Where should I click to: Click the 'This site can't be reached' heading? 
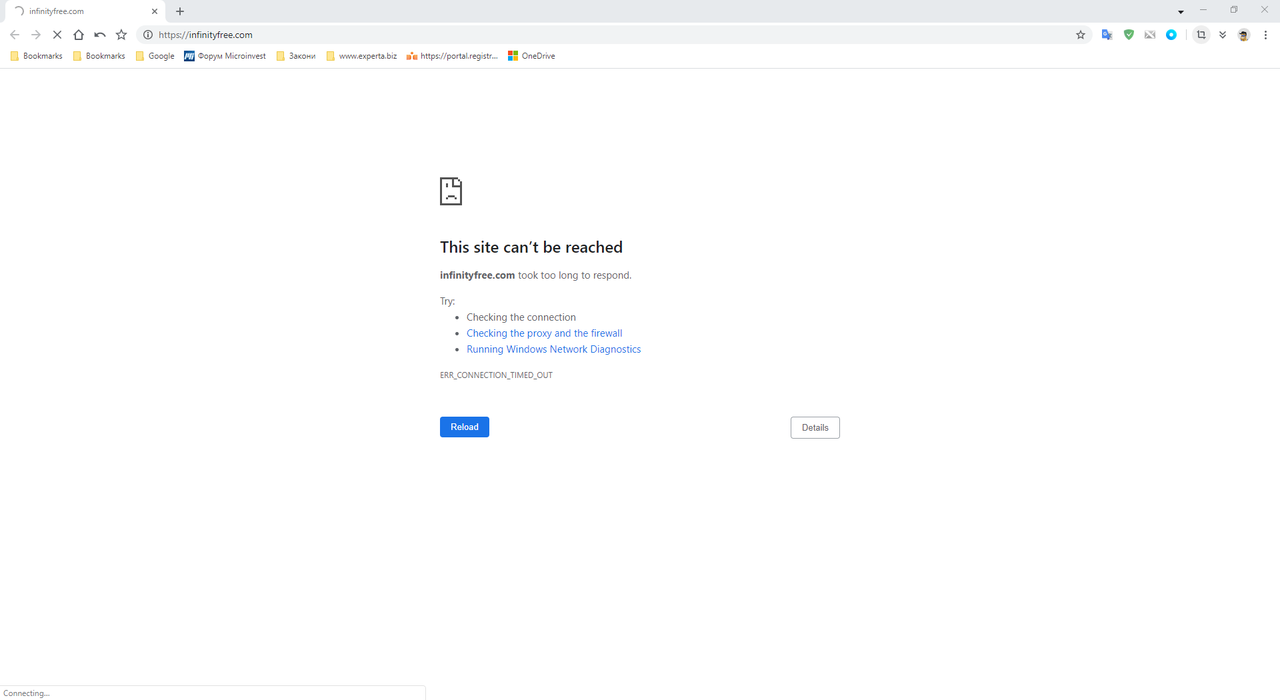[x=531, y=247]
